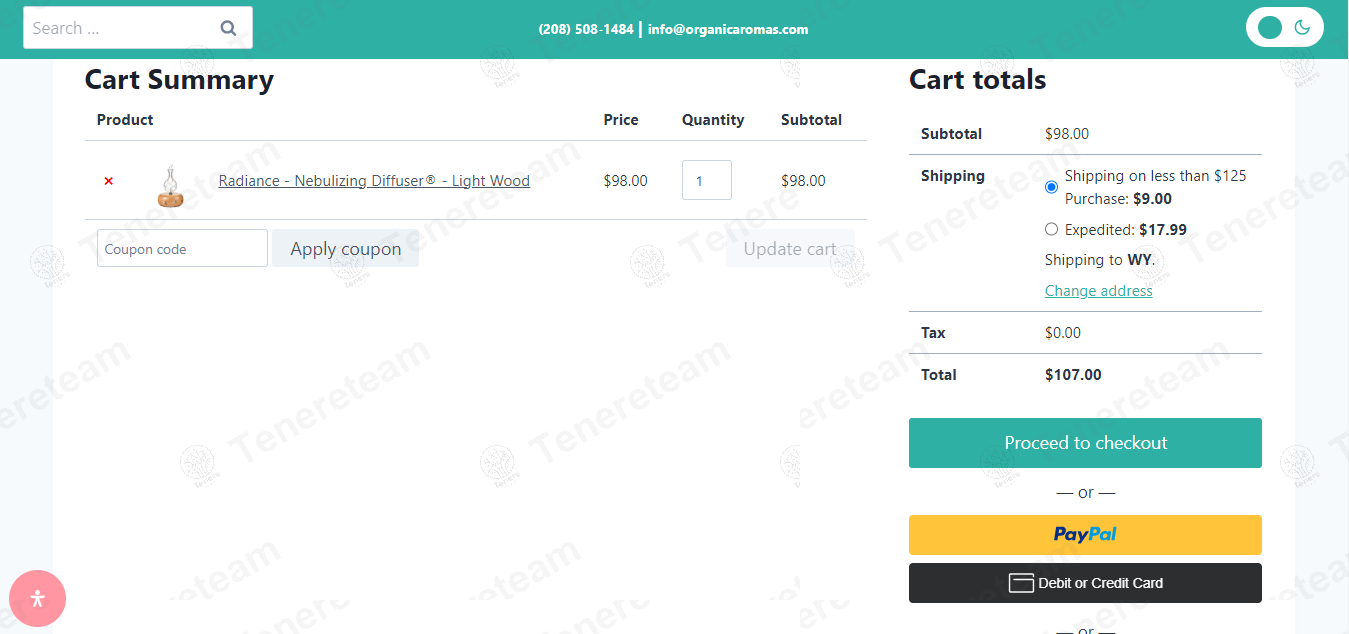Select the Expedited $17.99 shipping option
This screenshot has width=1349, height=634.
point(1051,229)
